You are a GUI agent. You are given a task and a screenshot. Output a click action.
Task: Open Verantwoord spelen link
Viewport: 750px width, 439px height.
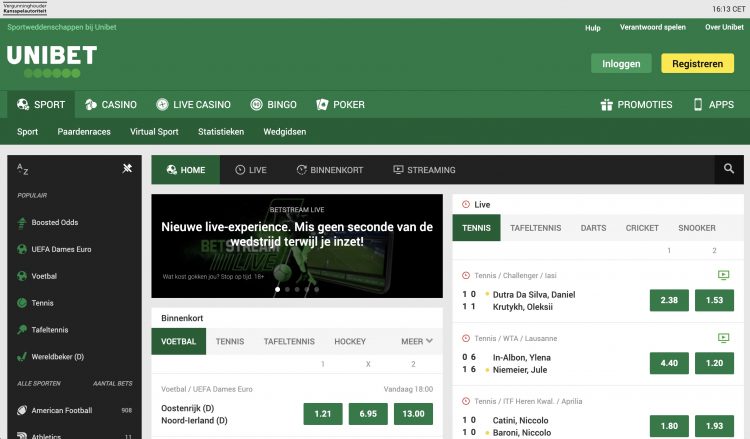(653, 27)
